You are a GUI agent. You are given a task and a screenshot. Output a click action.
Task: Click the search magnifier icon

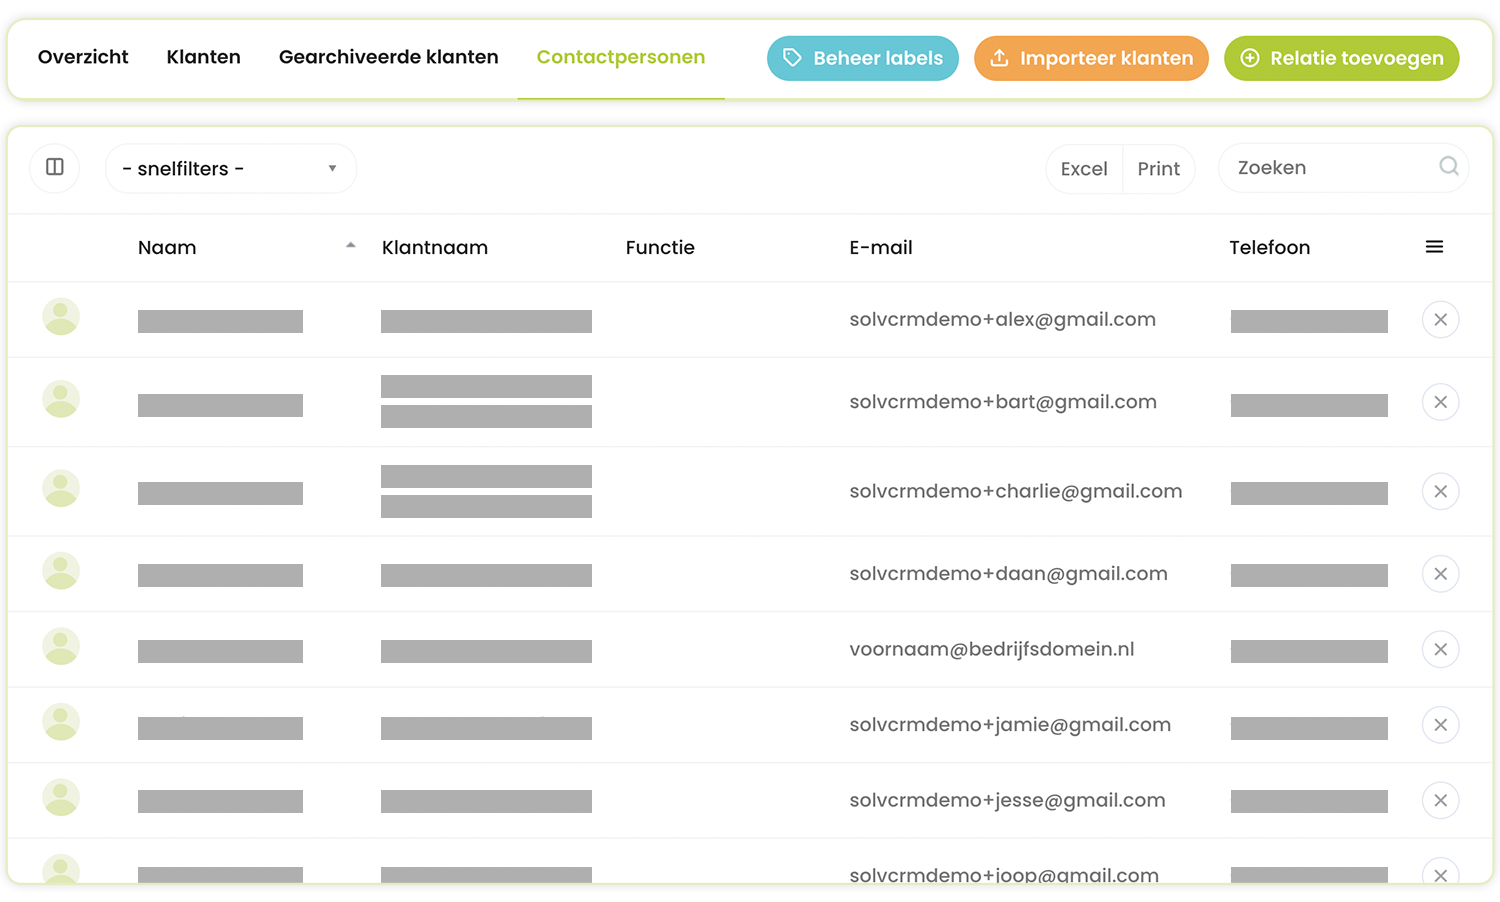(x=1448, y=167)
